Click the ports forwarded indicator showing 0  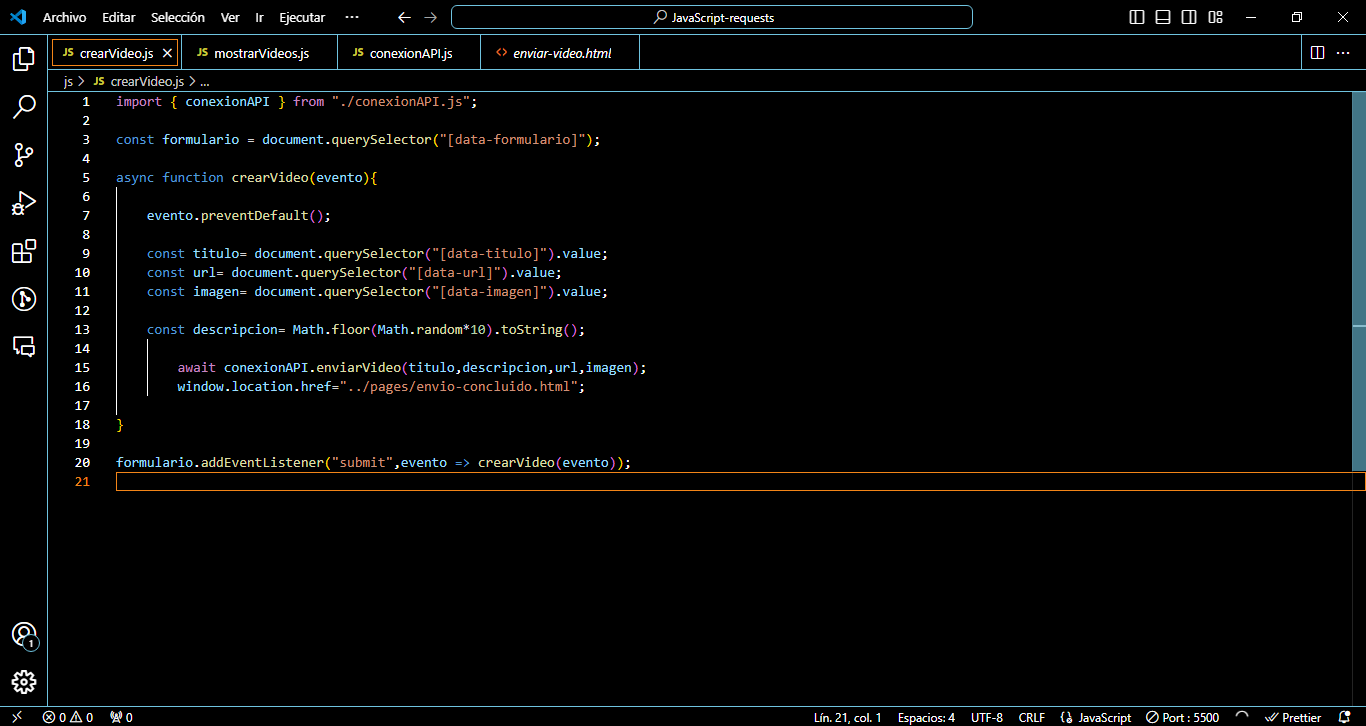pos(121,717)
